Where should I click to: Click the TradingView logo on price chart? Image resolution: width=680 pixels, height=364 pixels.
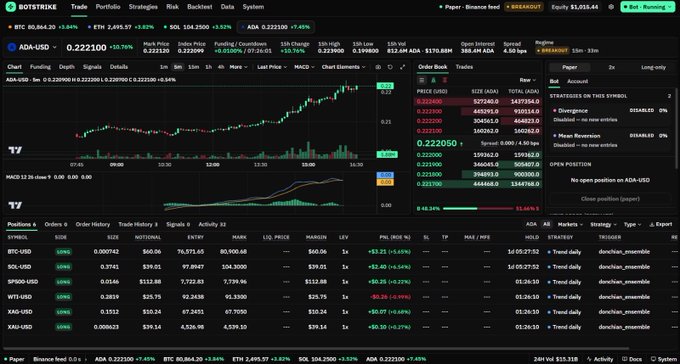tap(15, 150)
